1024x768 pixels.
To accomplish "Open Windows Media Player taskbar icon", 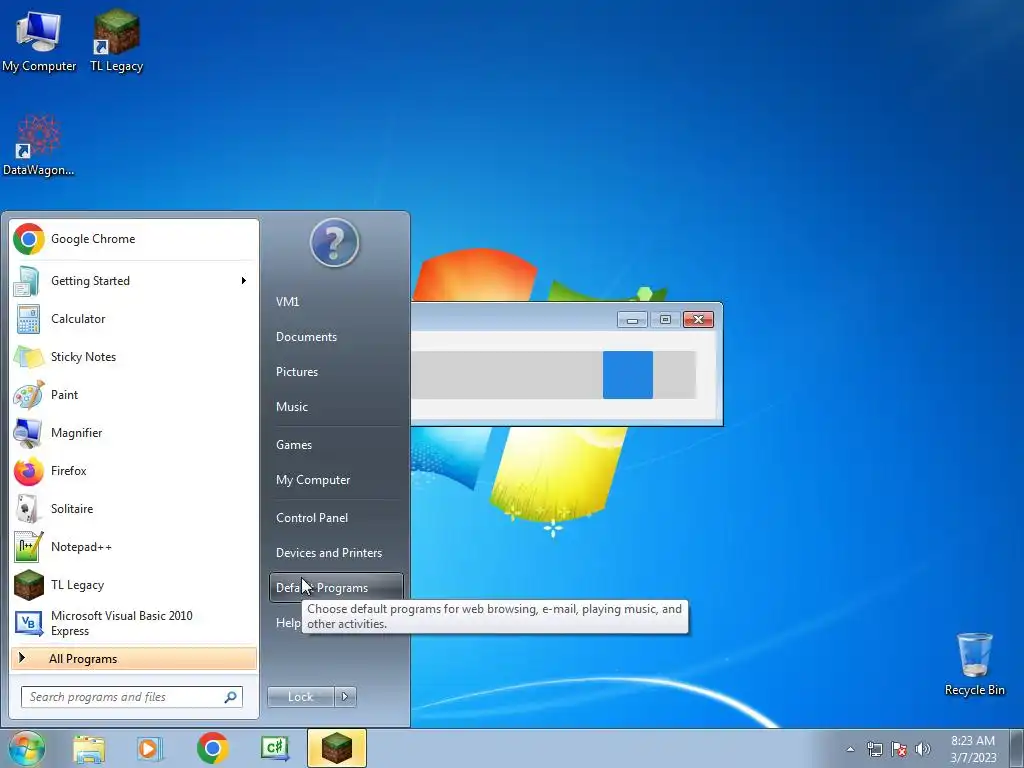I will point(150,749).
